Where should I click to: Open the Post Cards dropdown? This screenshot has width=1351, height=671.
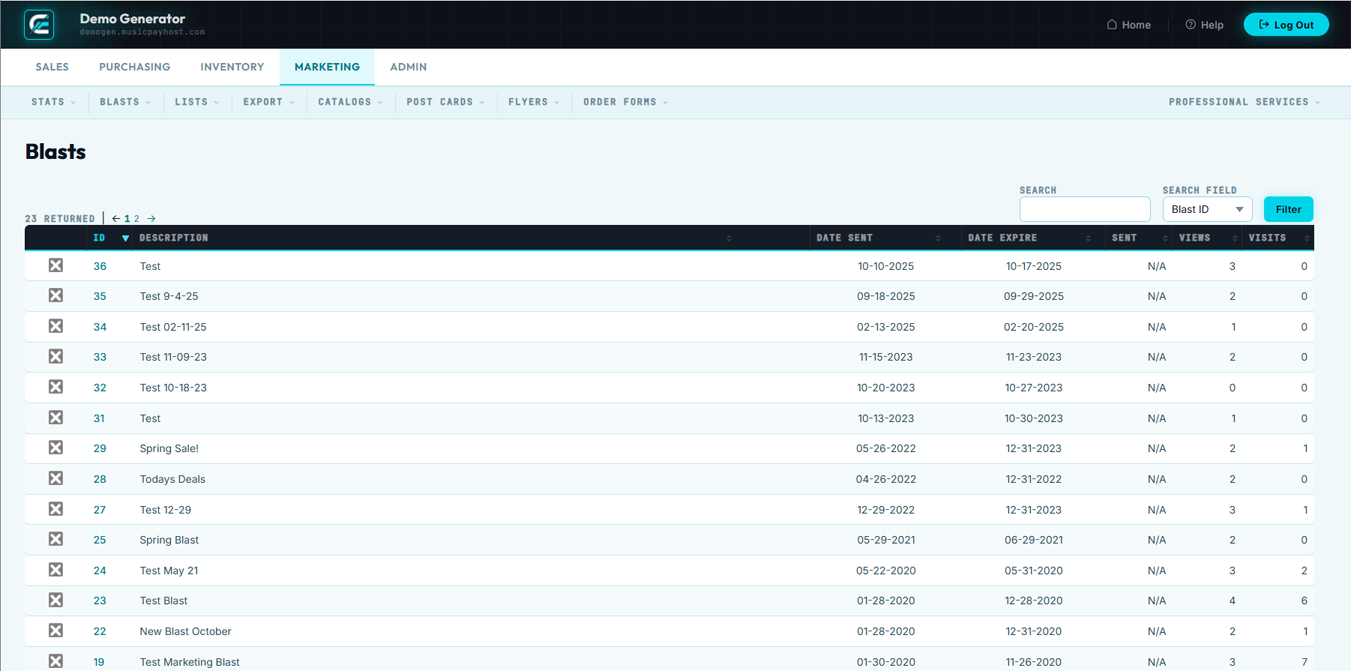click(445, 102)
